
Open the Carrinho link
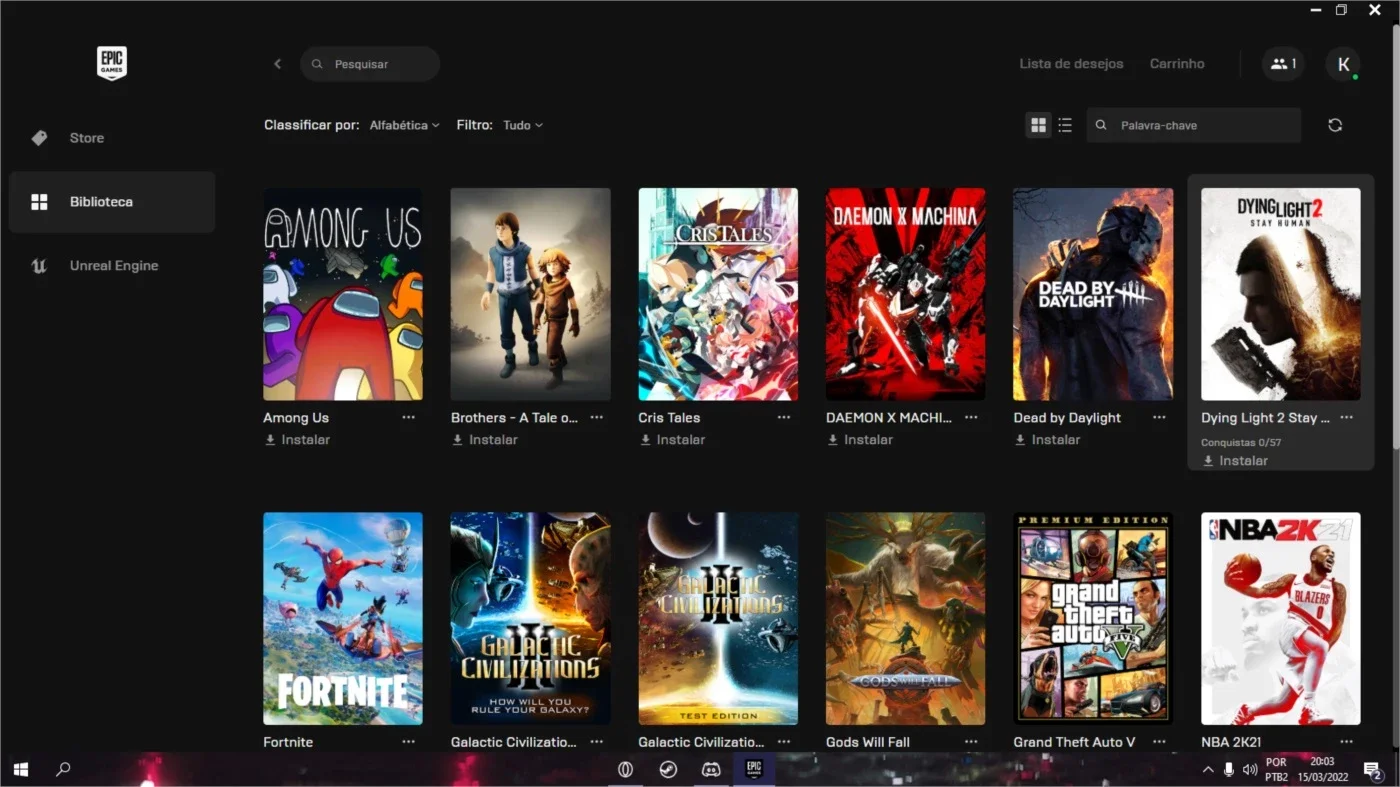pyautogui.click(x=1177, y=64)
